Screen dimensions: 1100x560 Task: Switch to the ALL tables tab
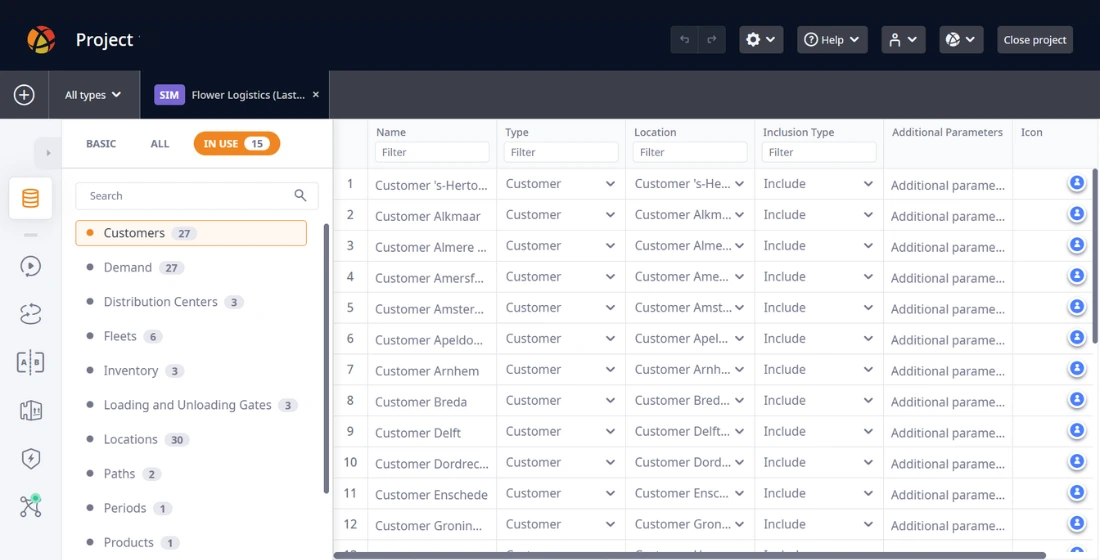pos(160,144)
